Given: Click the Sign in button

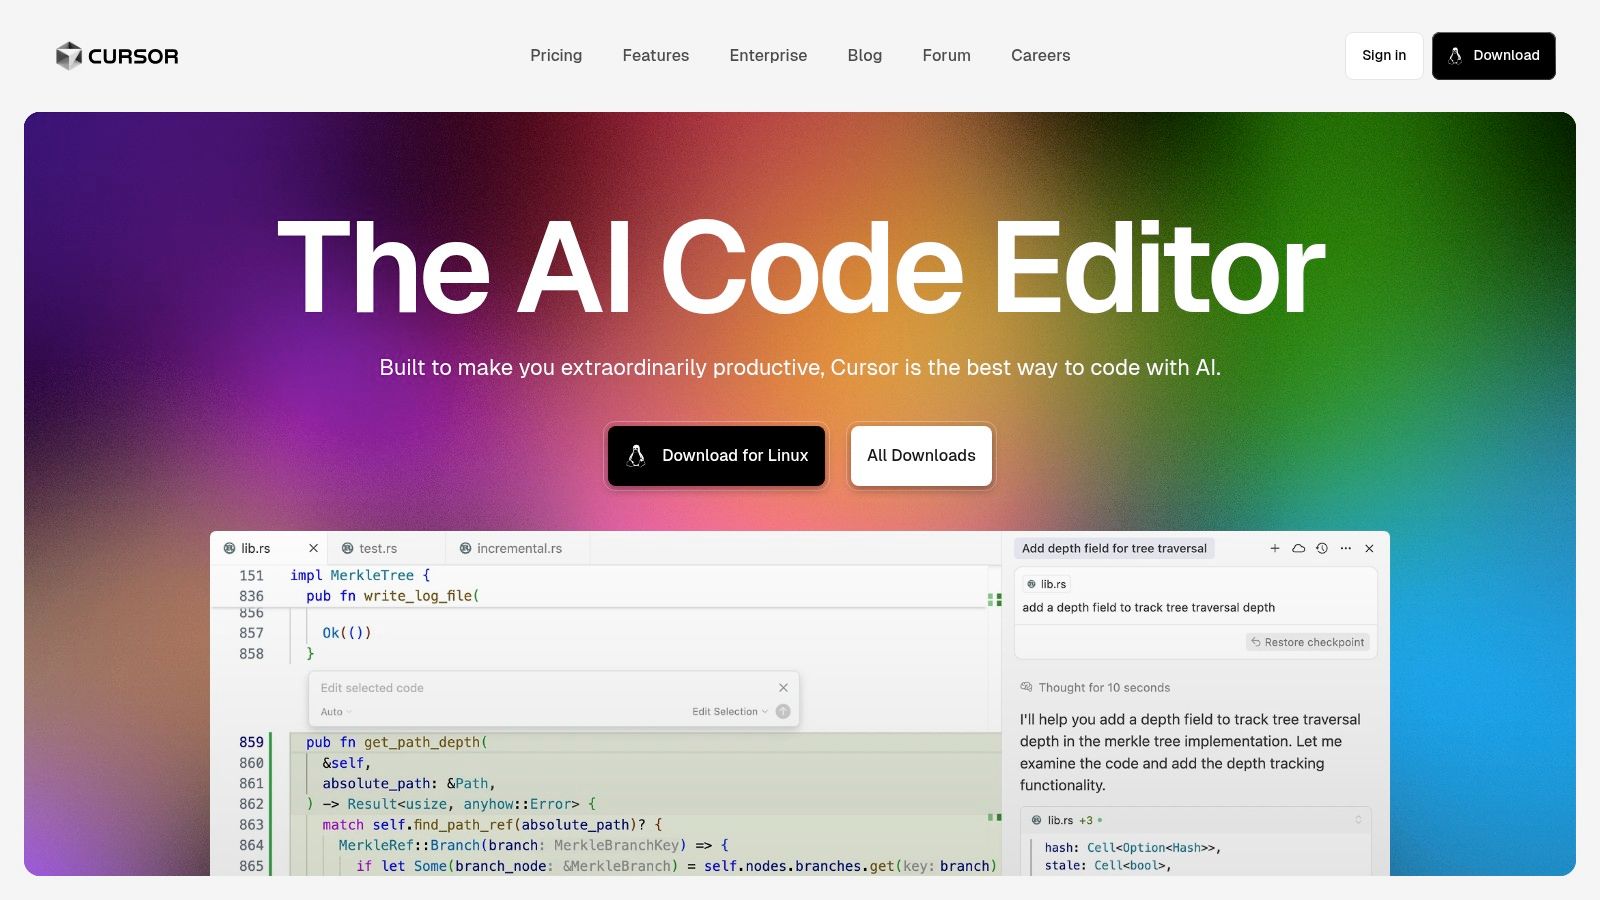Looking at the screenshot, I should [1384, 56].
